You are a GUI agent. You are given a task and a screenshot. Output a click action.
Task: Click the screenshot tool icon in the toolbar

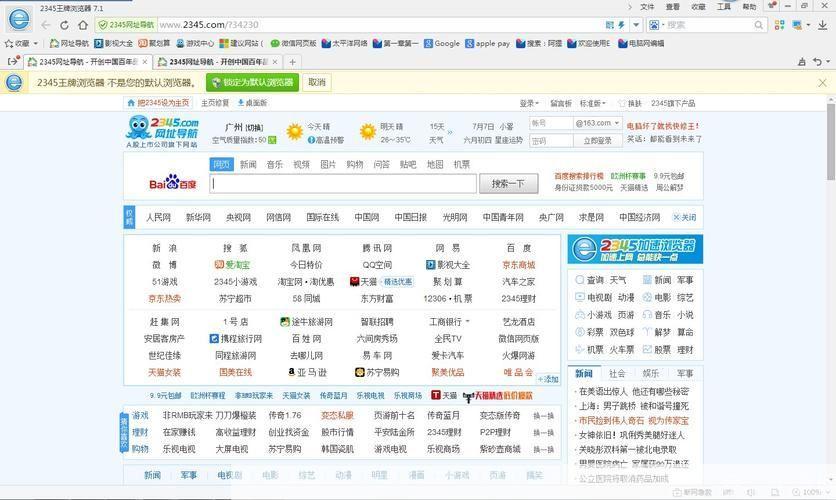(x=797, y=25)
